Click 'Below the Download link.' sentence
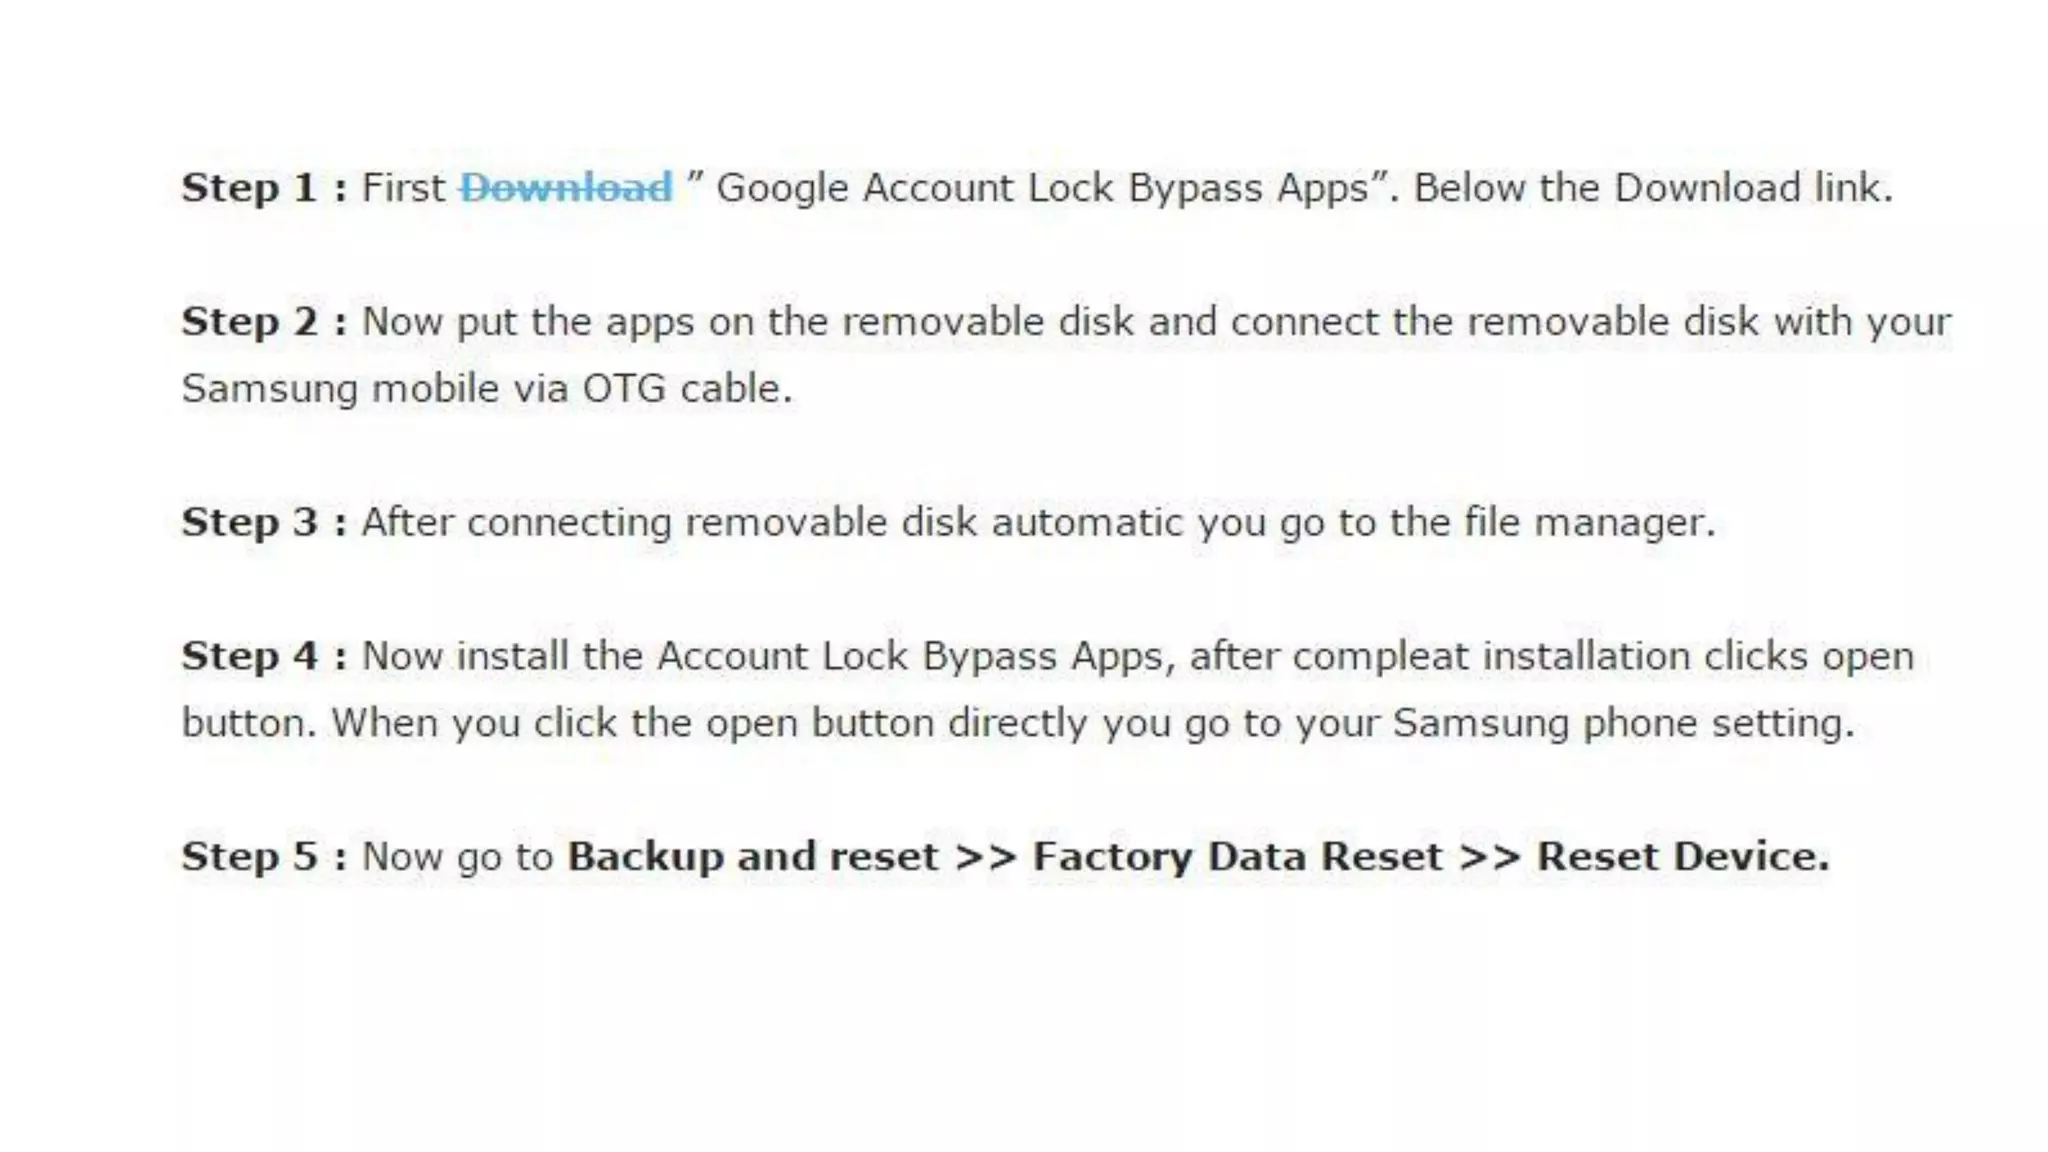The width and height of the screenshot is (2048, 1152). (x=1653, y=188)
